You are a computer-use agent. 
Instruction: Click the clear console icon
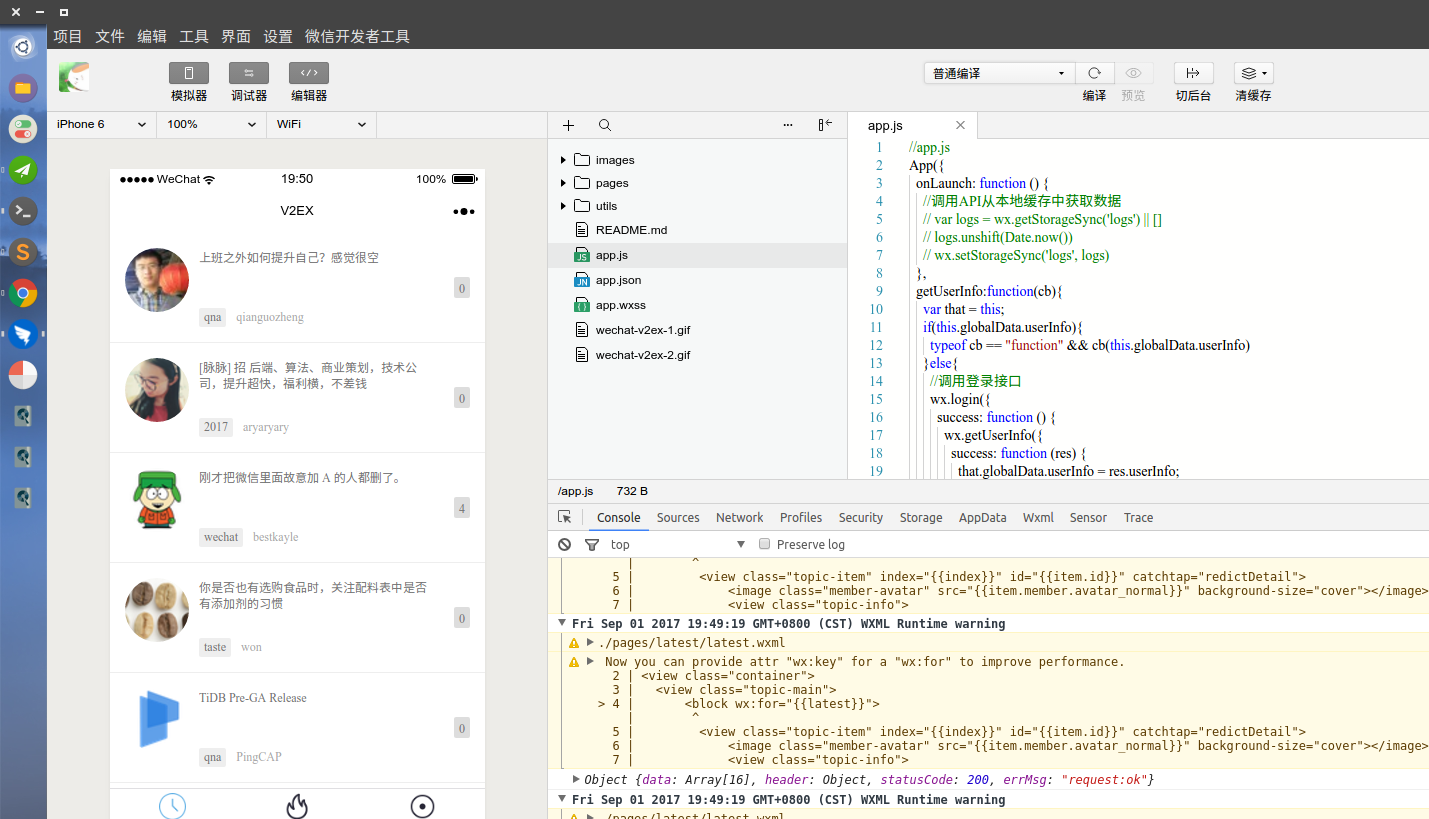click(x=564, y=544)
